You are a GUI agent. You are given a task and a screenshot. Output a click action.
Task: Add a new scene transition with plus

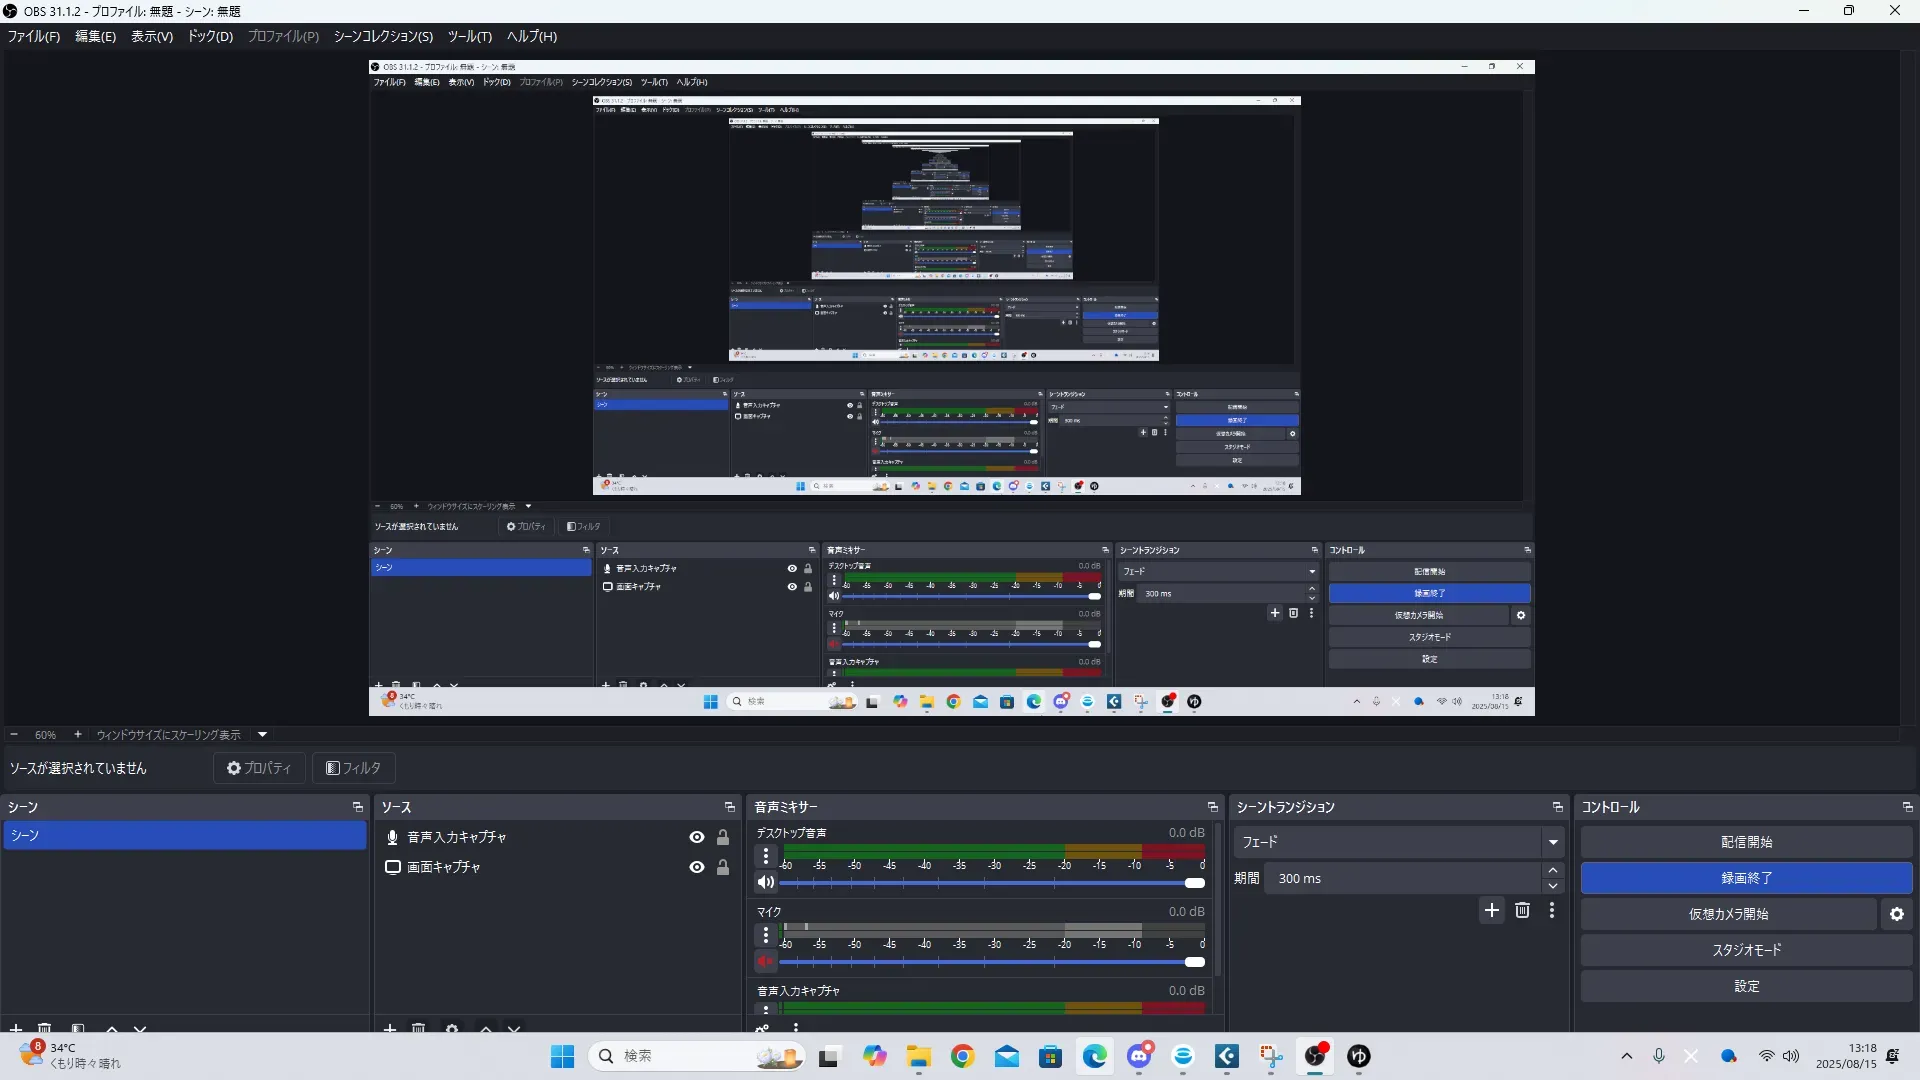tap(1491, 910)
